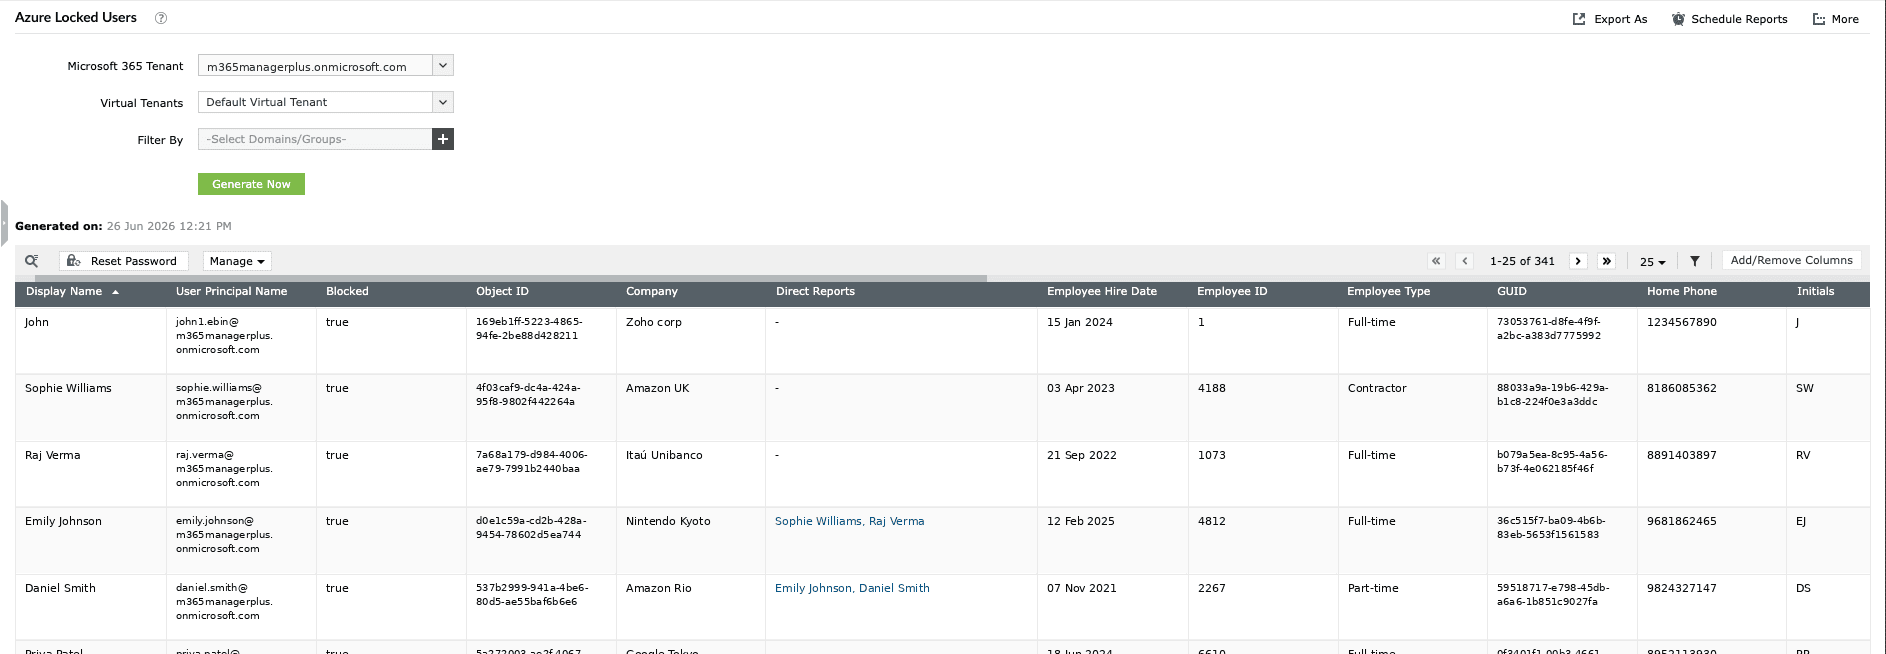This screenshot has height=654, width=1886.
Task: Open Add/Remove Columns
Action: (x=1791, y=260)
